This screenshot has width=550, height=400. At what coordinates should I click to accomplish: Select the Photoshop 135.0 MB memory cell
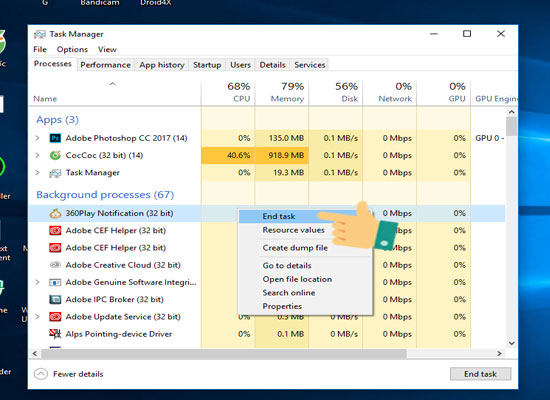pyautogui.click(x=282, y=138)
